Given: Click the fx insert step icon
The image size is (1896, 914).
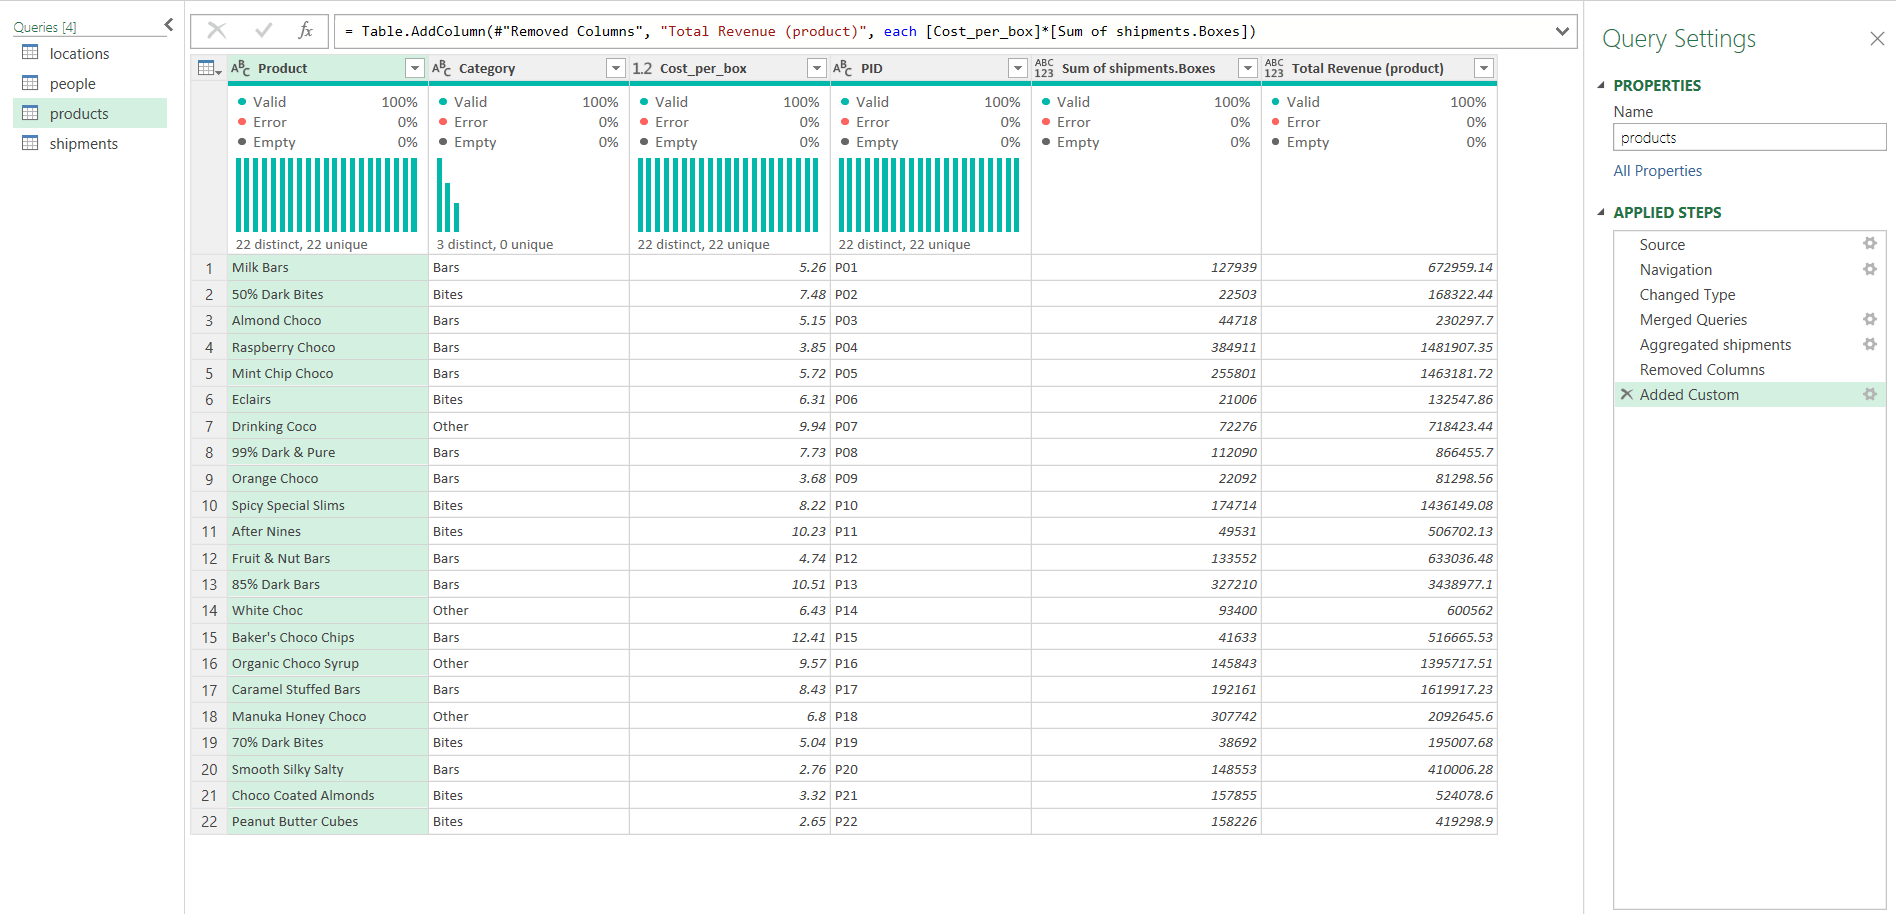Looking at the screenshot, I should pos(306,31).
